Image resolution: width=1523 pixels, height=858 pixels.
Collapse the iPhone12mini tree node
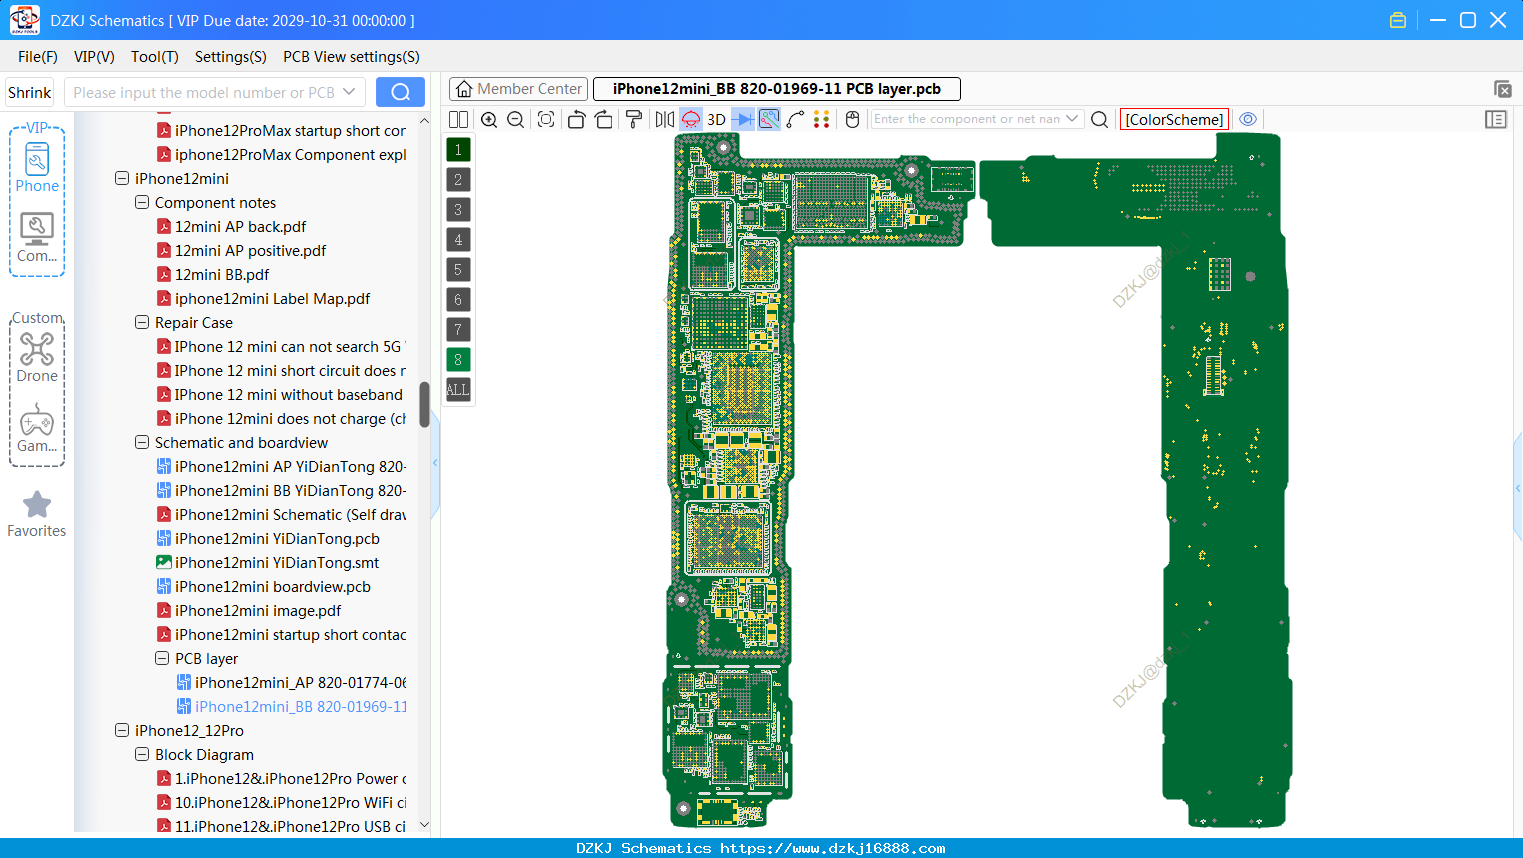[x=122, y=178]
